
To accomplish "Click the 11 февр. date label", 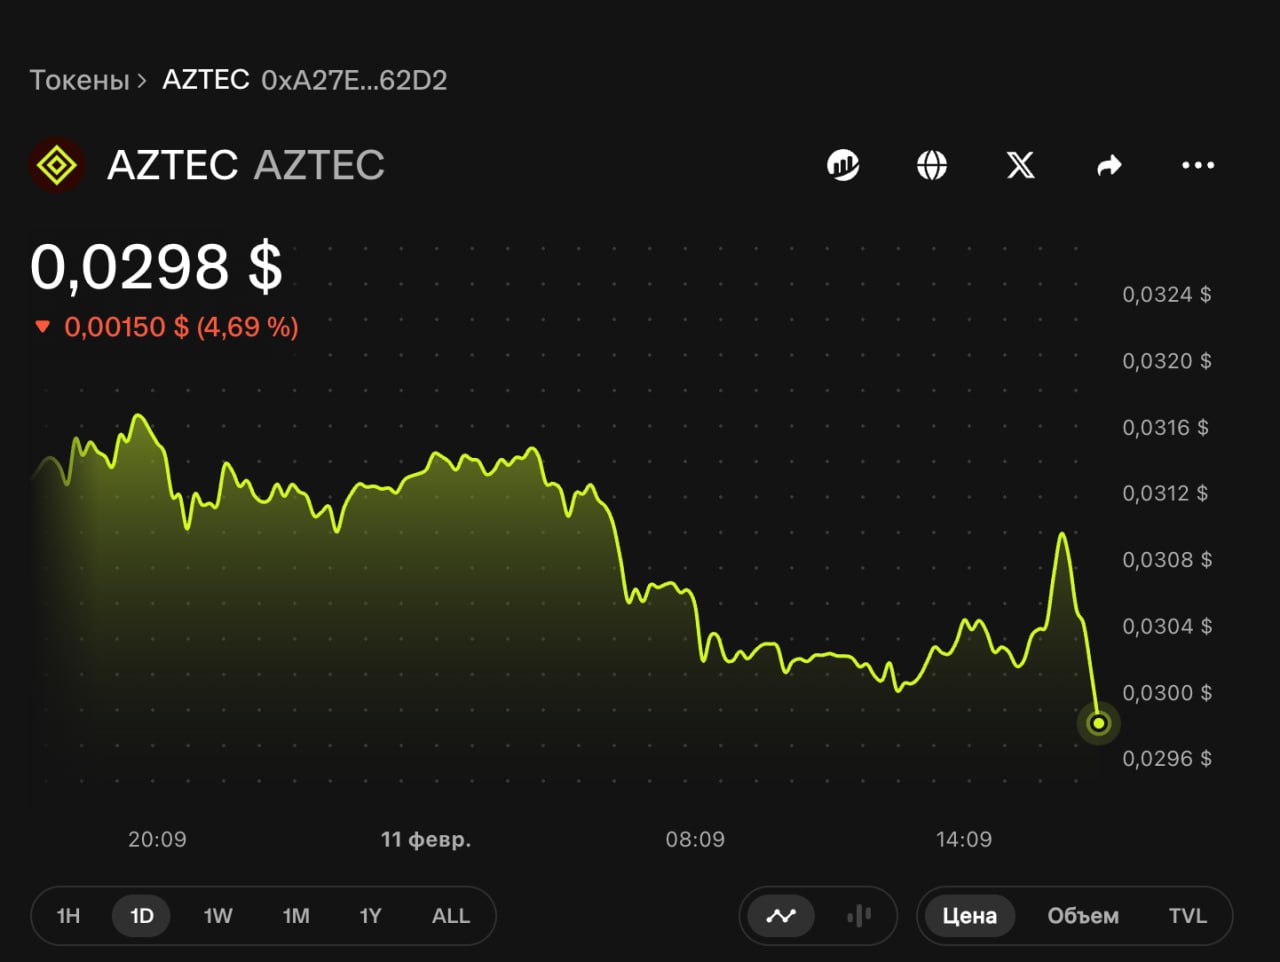I will (426, 839).
